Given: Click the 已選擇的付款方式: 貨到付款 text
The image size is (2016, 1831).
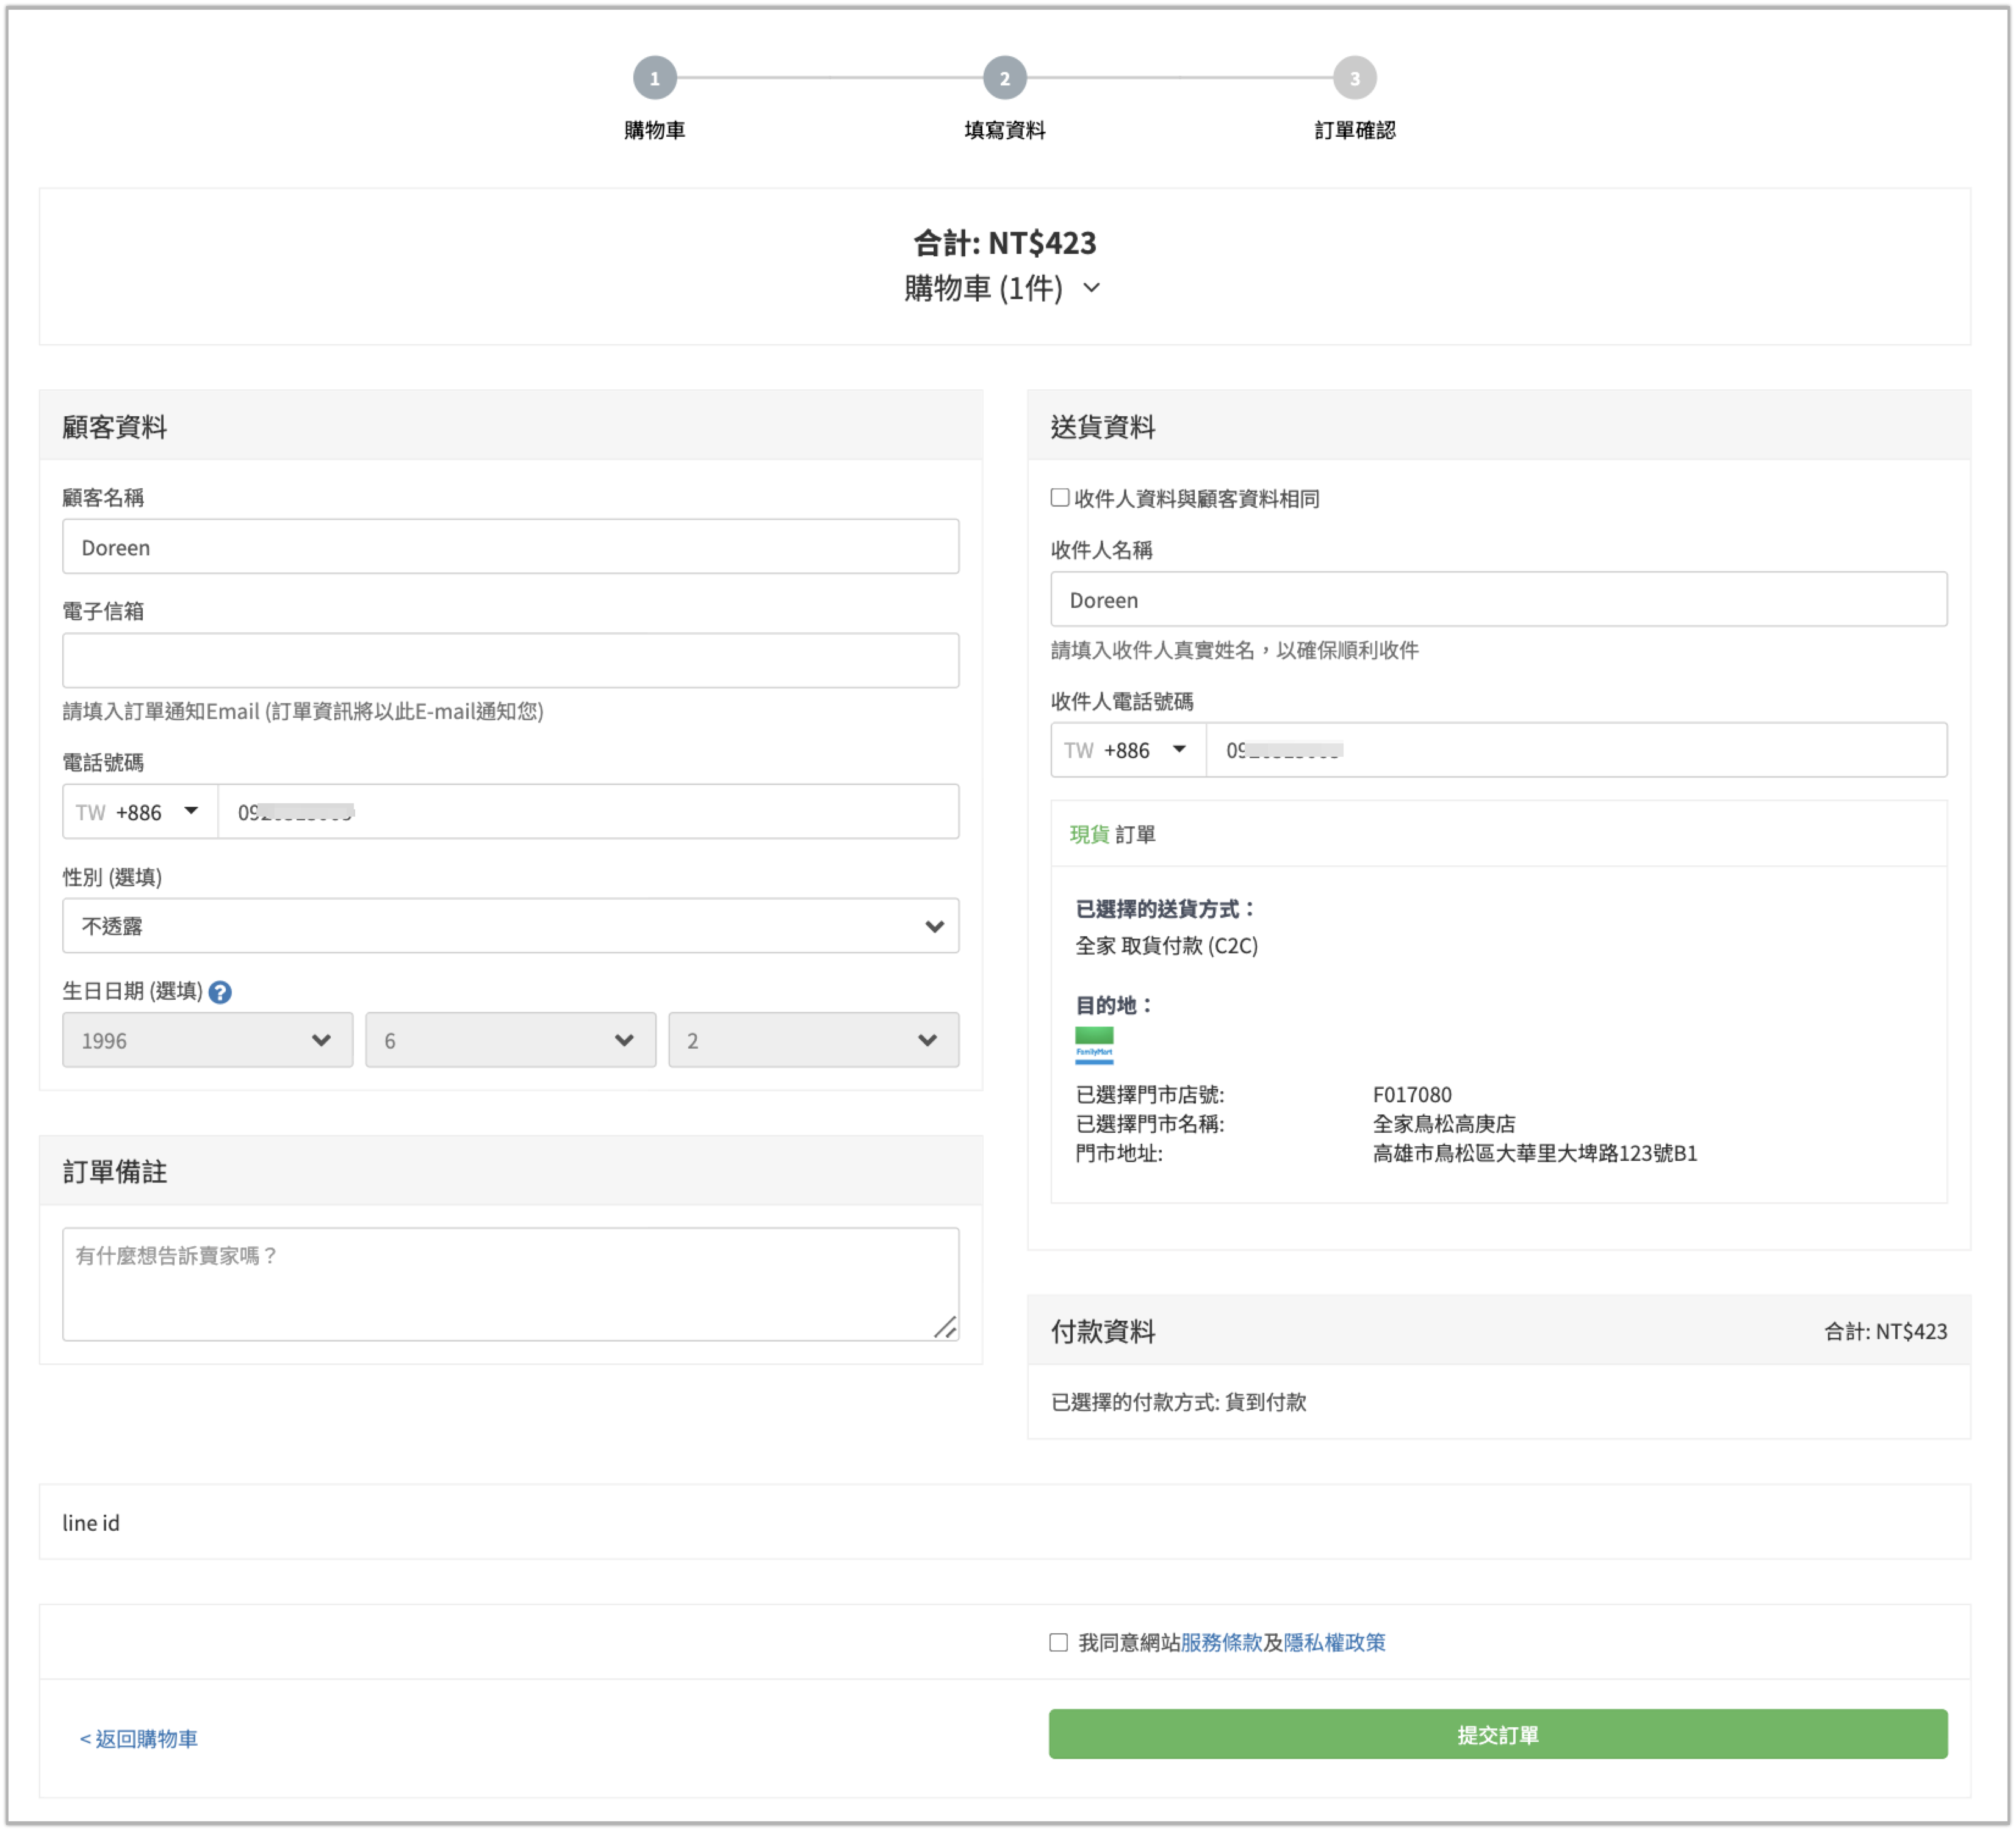Looking at the screenshot, I should (1178, 1402).
